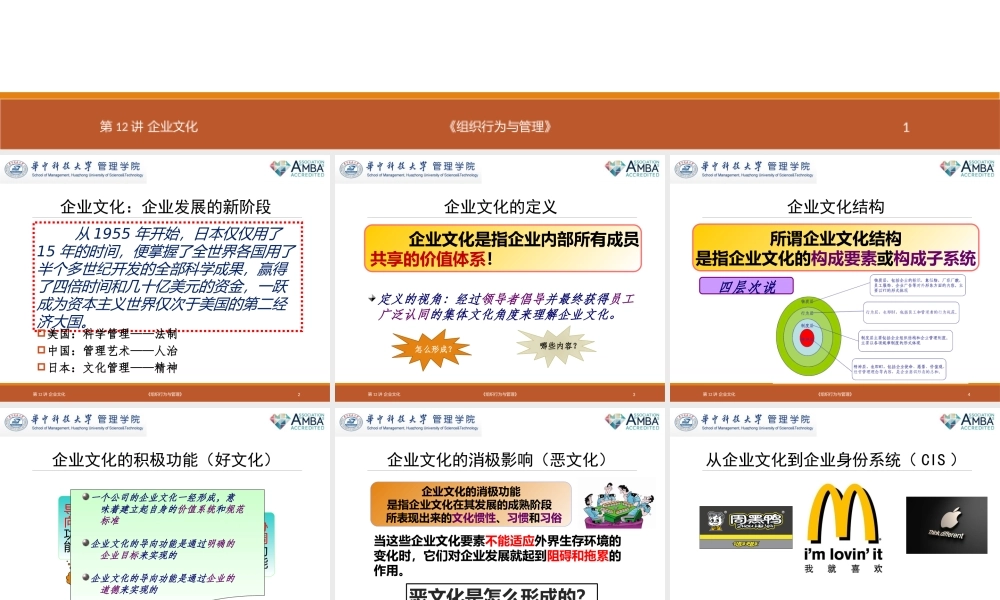Image resolution: width=1000 pixels, height=600 pixels.
Task: Click the red dotted 1955 年 text box
Action: coord(167,276)
